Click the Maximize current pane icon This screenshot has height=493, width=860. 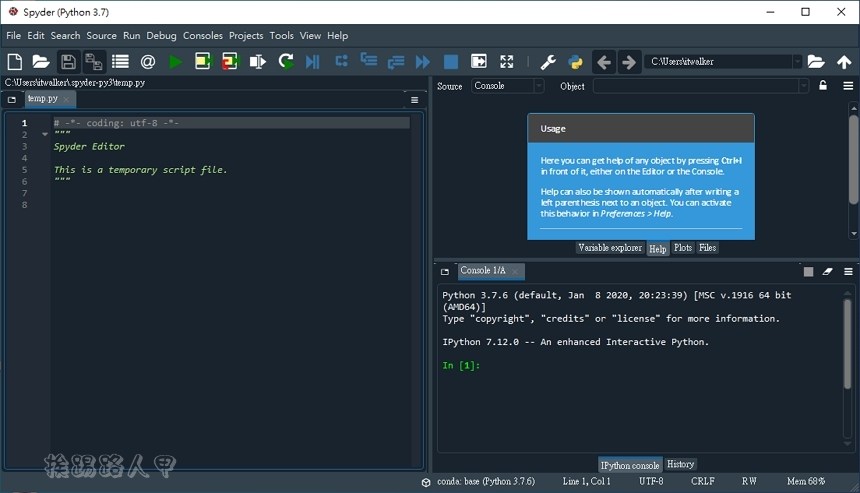point(506,62)
